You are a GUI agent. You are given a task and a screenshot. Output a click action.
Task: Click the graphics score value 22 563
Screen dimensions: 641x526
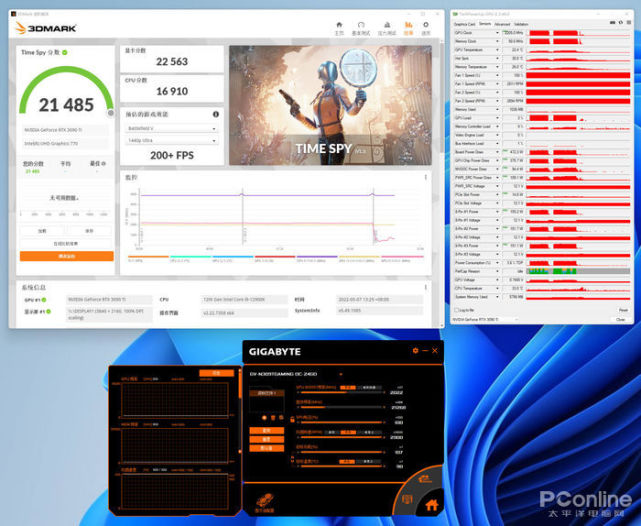click(x=172, y=62)
